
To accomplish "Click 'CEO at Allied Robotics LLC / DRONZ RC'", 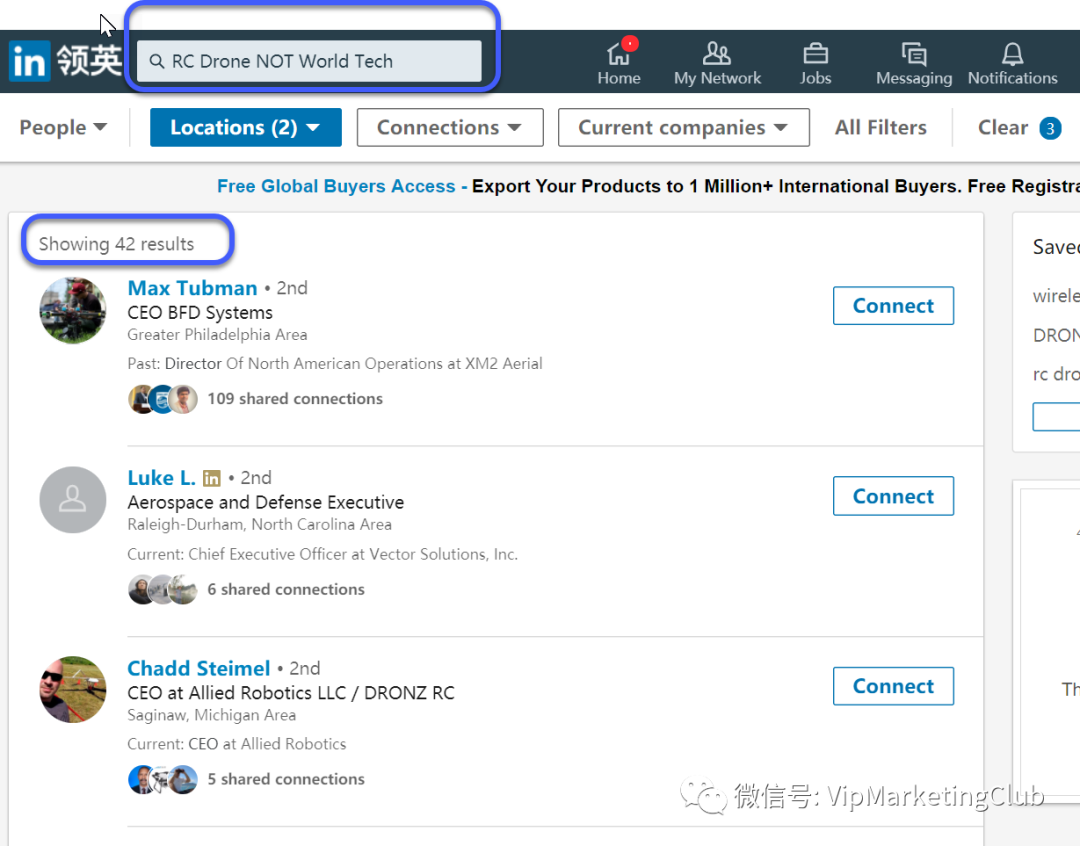I will pos(291,693).
